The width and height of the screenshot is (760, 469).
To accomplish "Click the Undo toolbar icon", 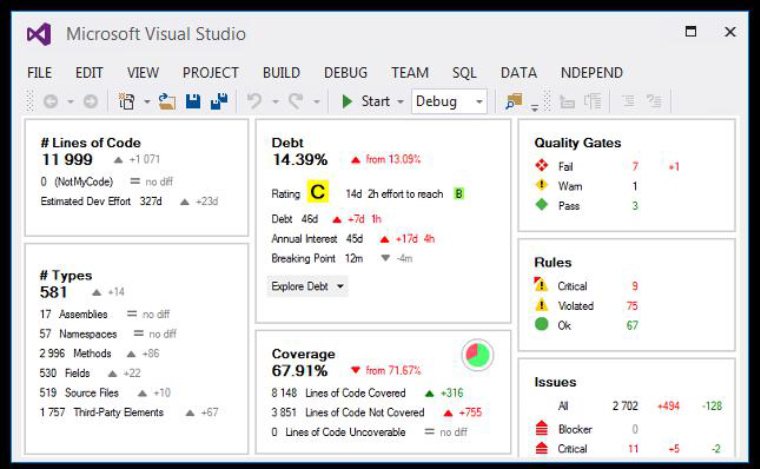I will [254, 101].
